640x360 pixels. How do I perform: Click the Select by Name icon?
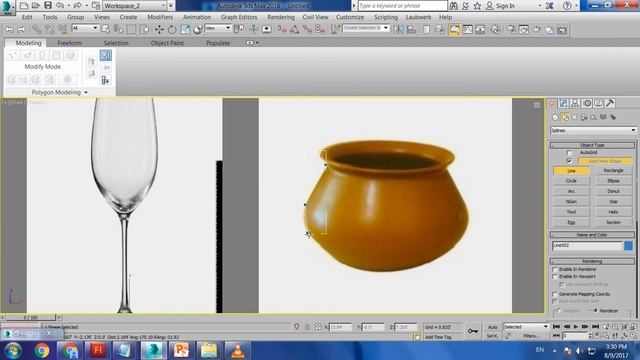tap(118, 29)
